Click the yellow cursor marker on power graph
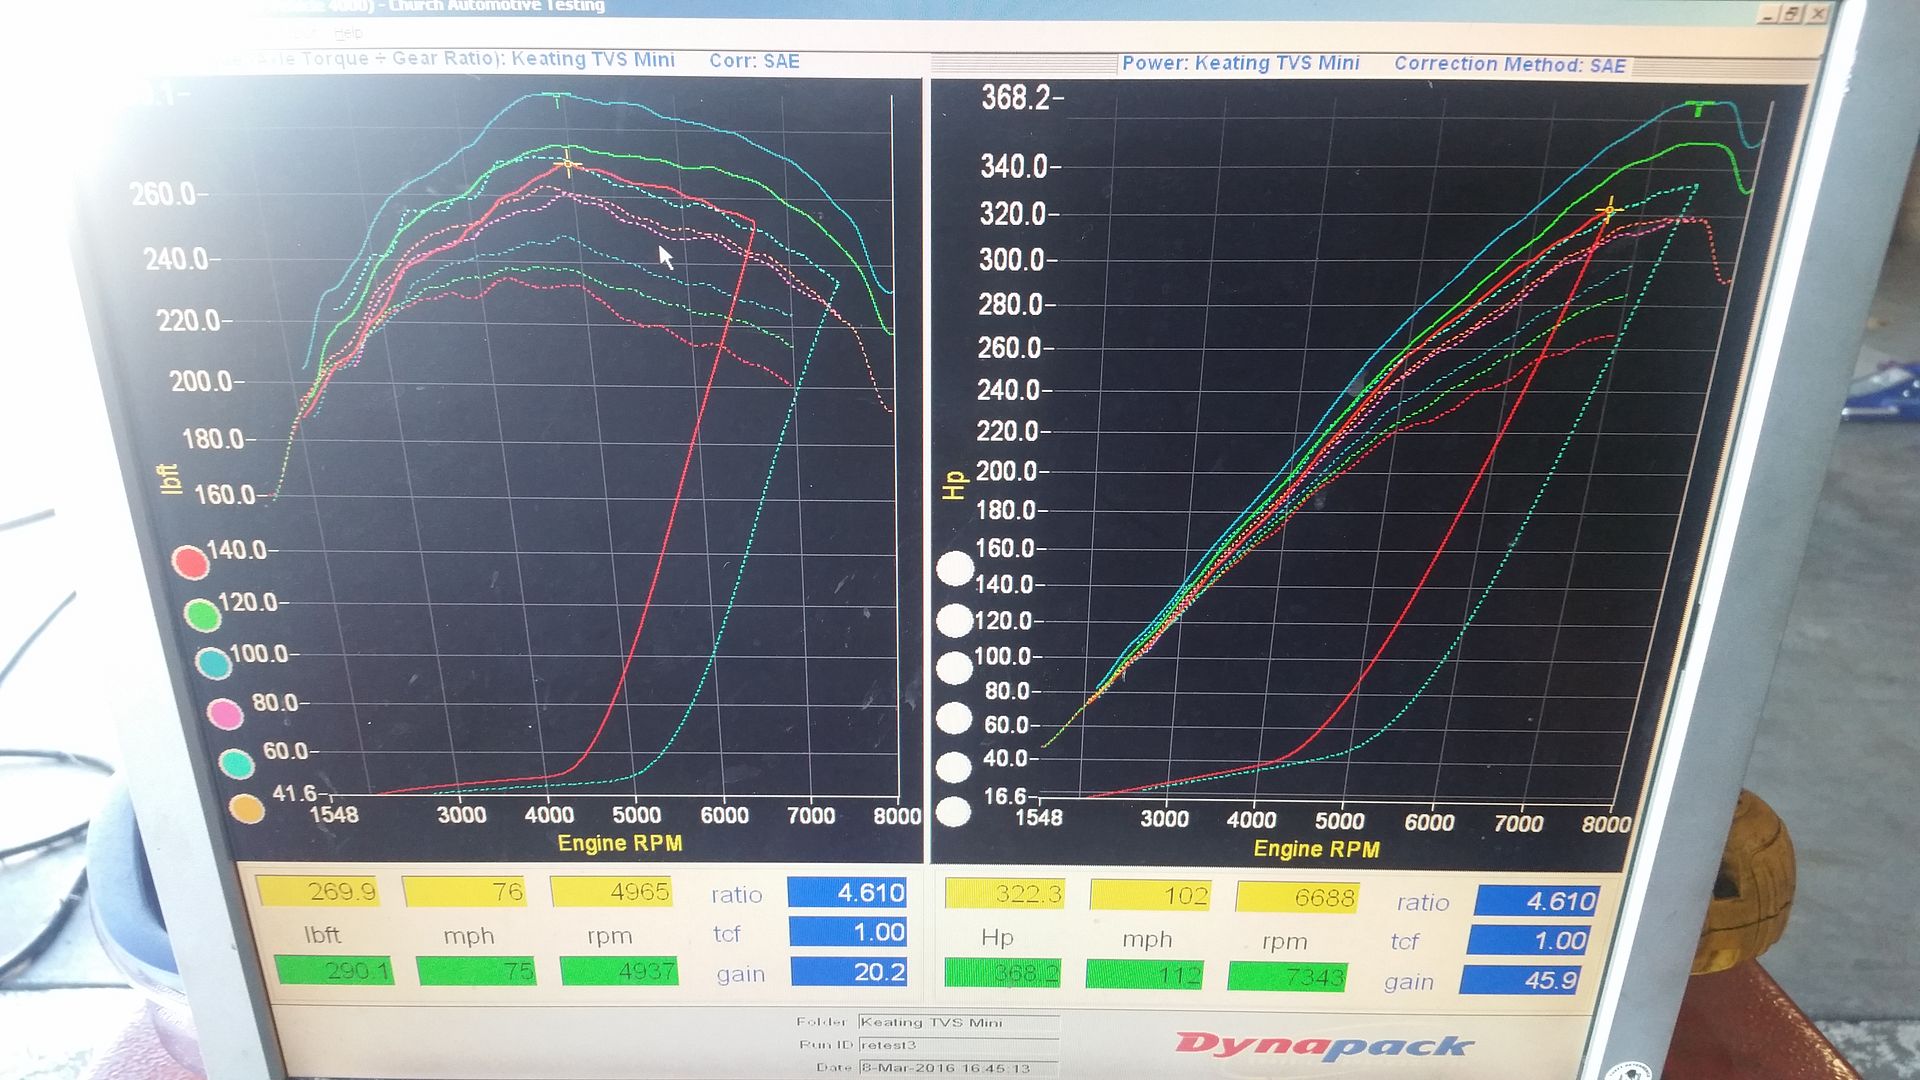The height and width of the screenshot is (1080, 1920). (x=1609, y=210)
